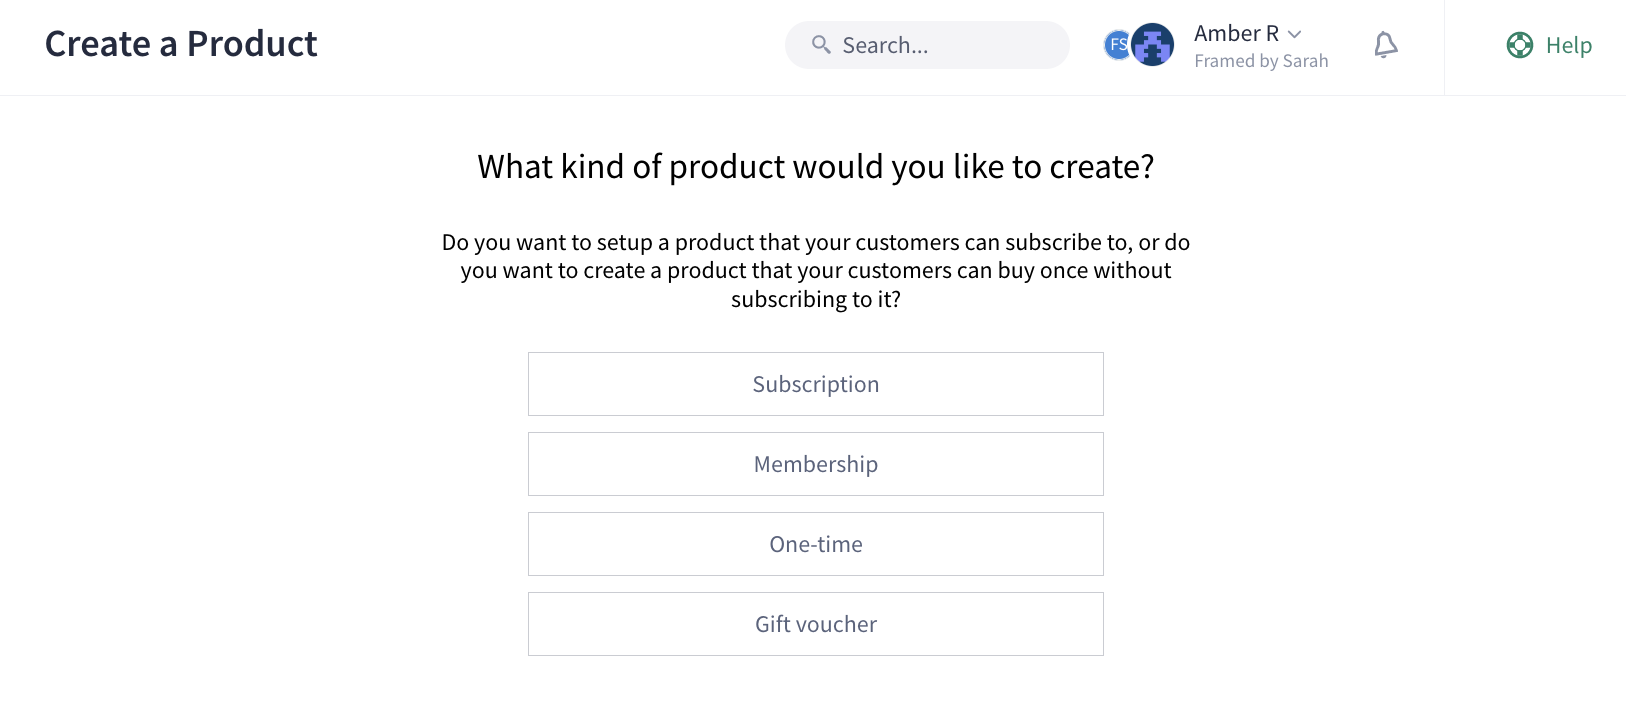This screenshot has width=1626, height=716.
Task: Select the Gift voucher product type
Action: coord(816,624)
